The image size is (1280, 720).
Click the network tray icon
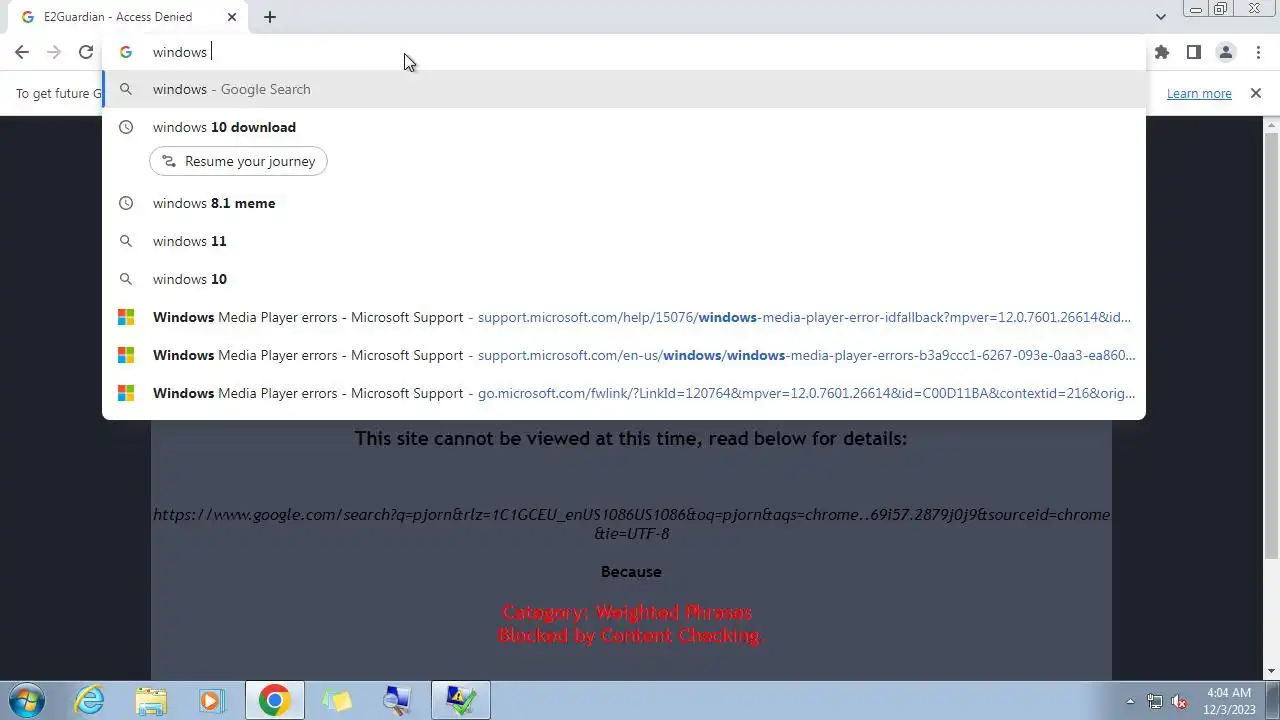click(x=1155, y=701)
